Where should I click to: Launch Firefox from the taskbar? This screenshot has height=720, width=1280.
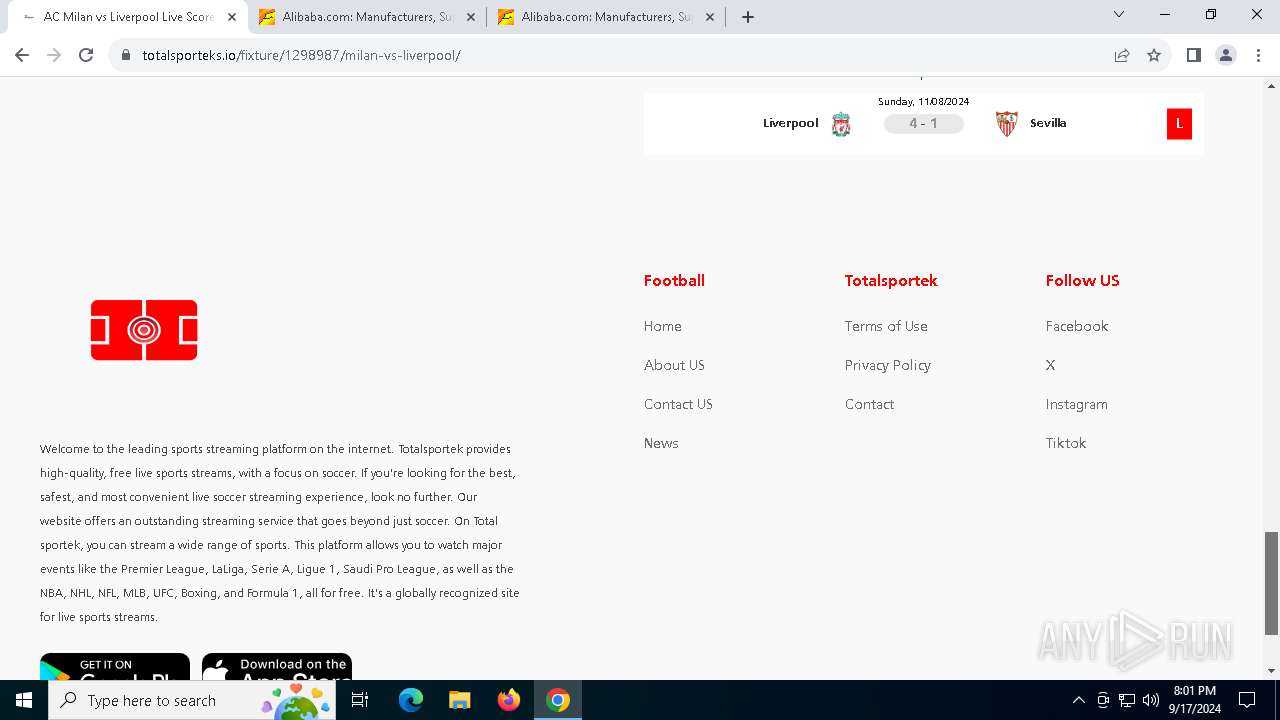click(509, 700)
